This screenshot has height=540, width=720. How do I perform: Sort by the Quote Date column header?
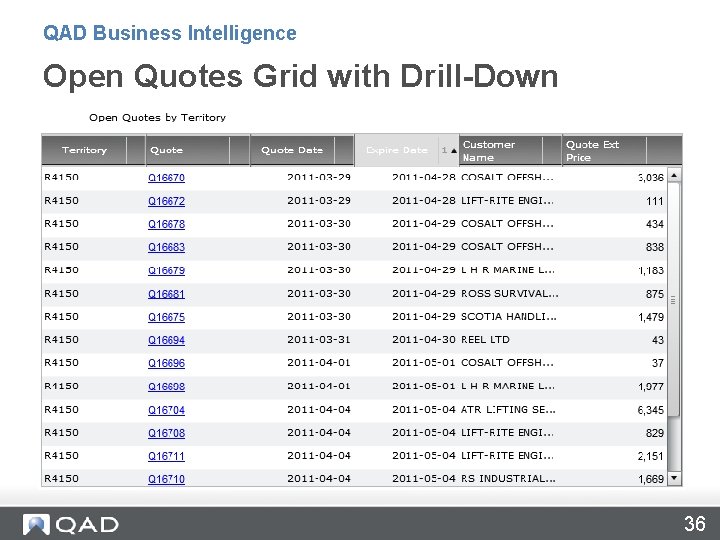pyautogui.click(x=302, y=150)
